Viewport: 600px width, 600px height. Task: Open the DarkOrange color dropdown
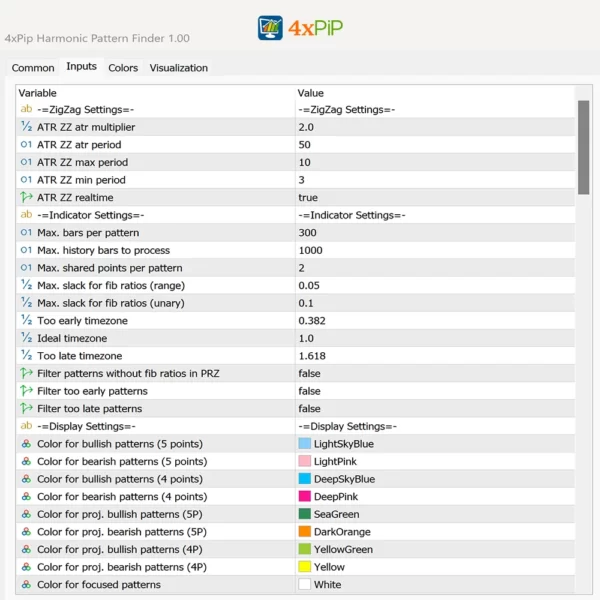pyautogui.click(x=341, y=531)
